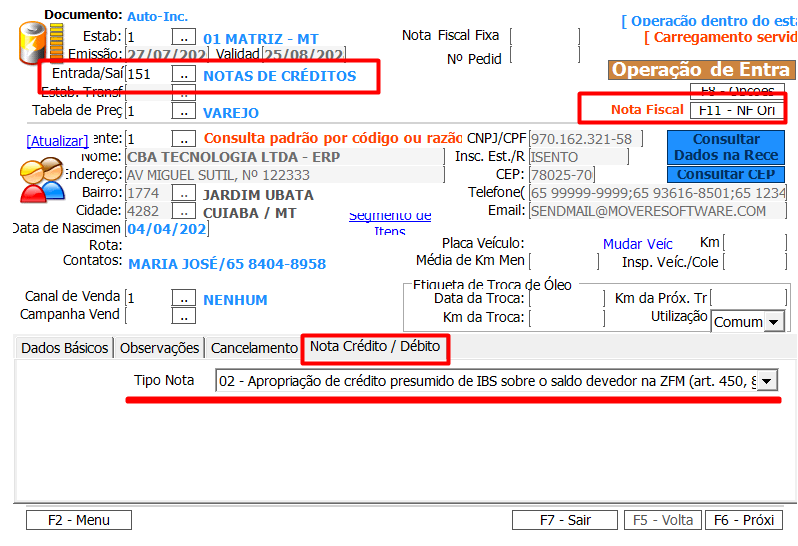
Task: Click the F2 - Menu button
Action: [x=79, y=520]
